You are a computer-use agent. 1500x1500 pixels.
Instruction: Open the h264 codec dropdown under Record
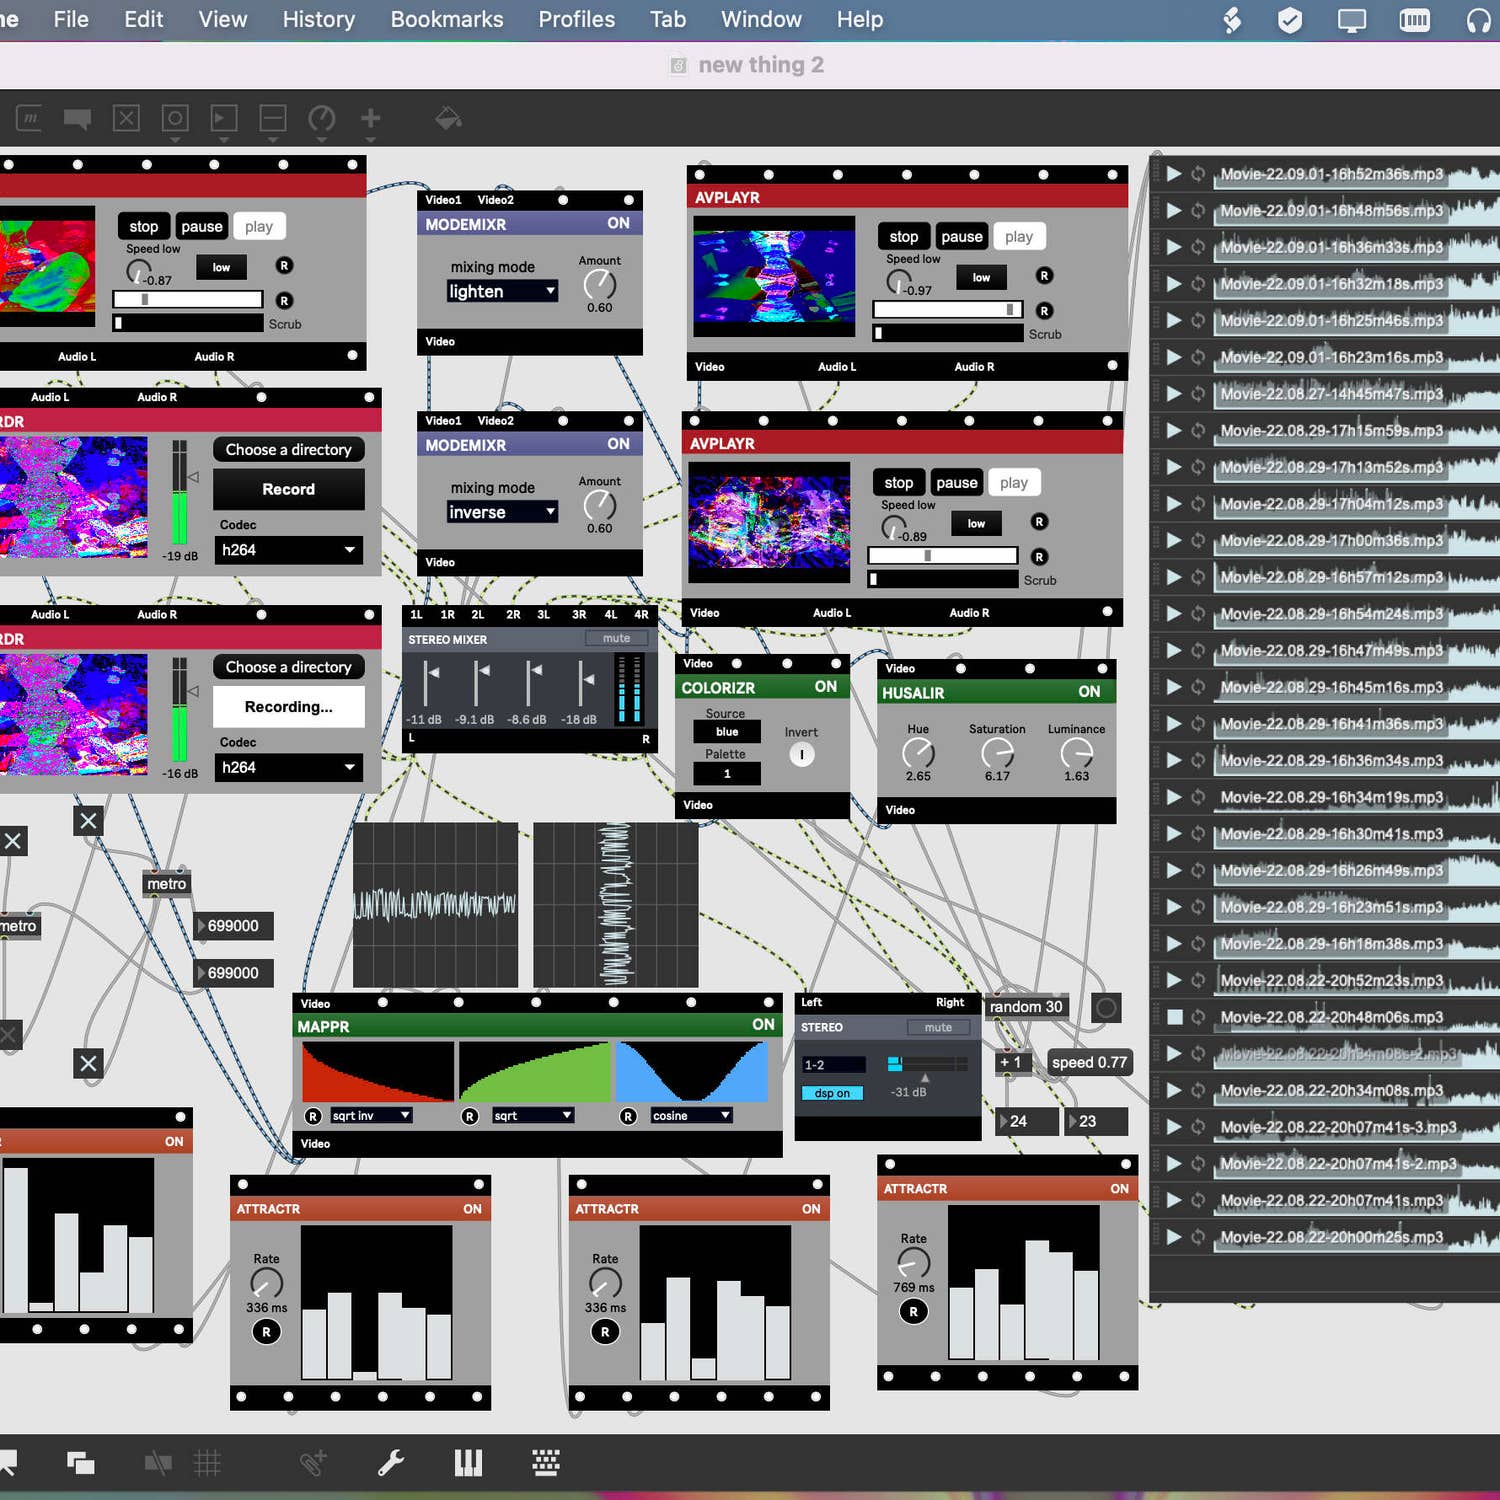click(x=288, y=550)
